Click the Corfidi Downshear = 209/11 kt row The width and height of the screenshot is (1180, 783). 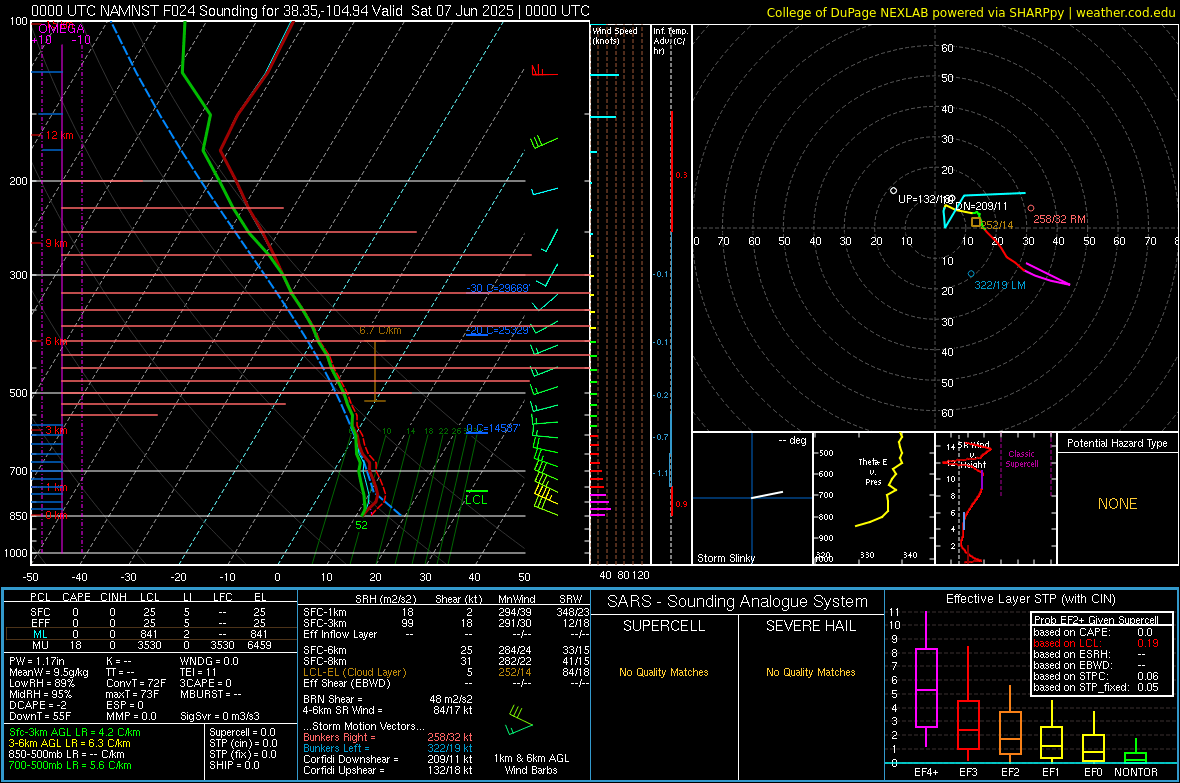point(388,759)
